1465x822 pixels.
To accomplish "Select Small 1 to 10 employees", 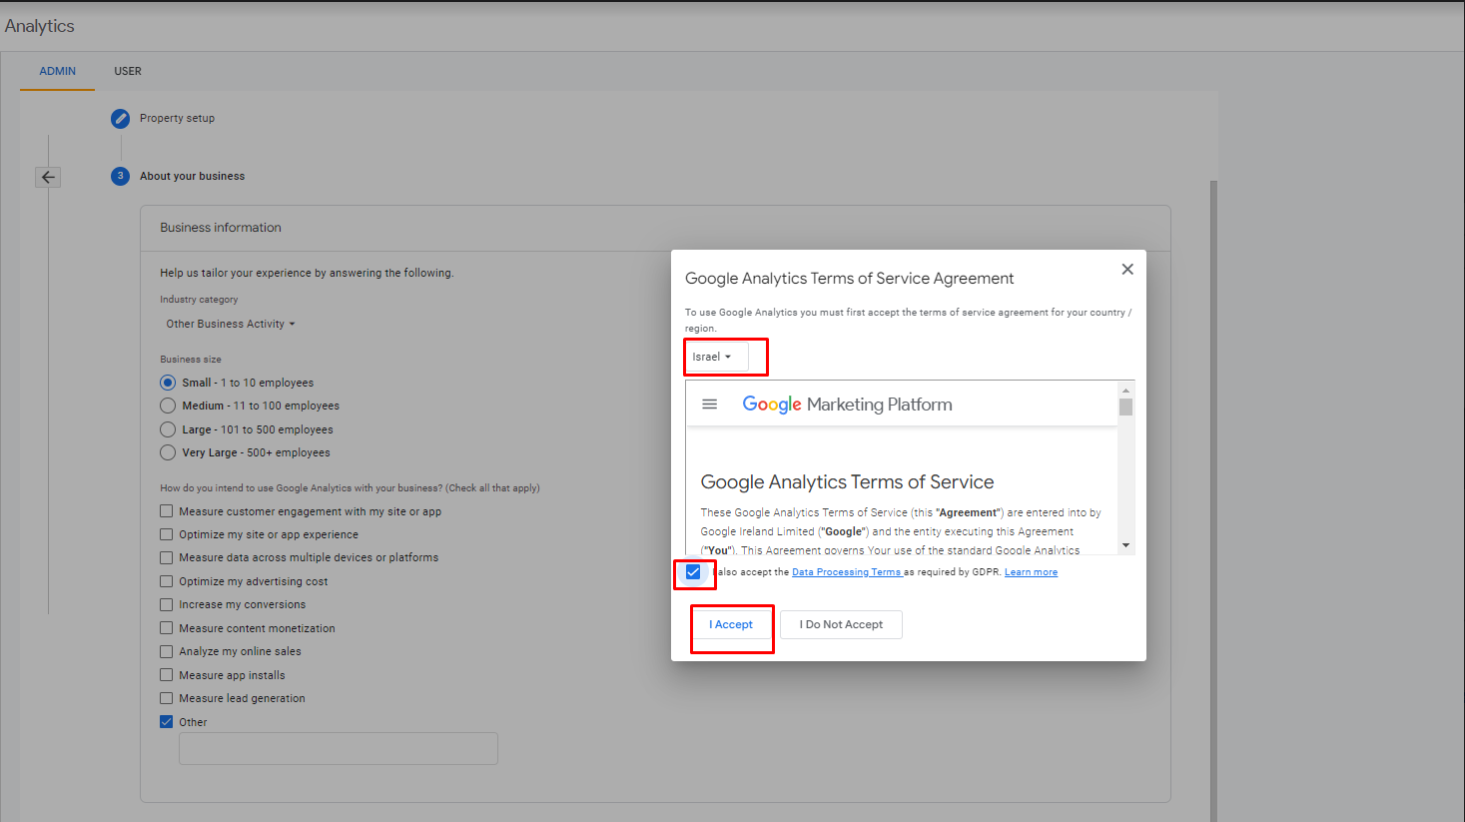I will point(168,382).
